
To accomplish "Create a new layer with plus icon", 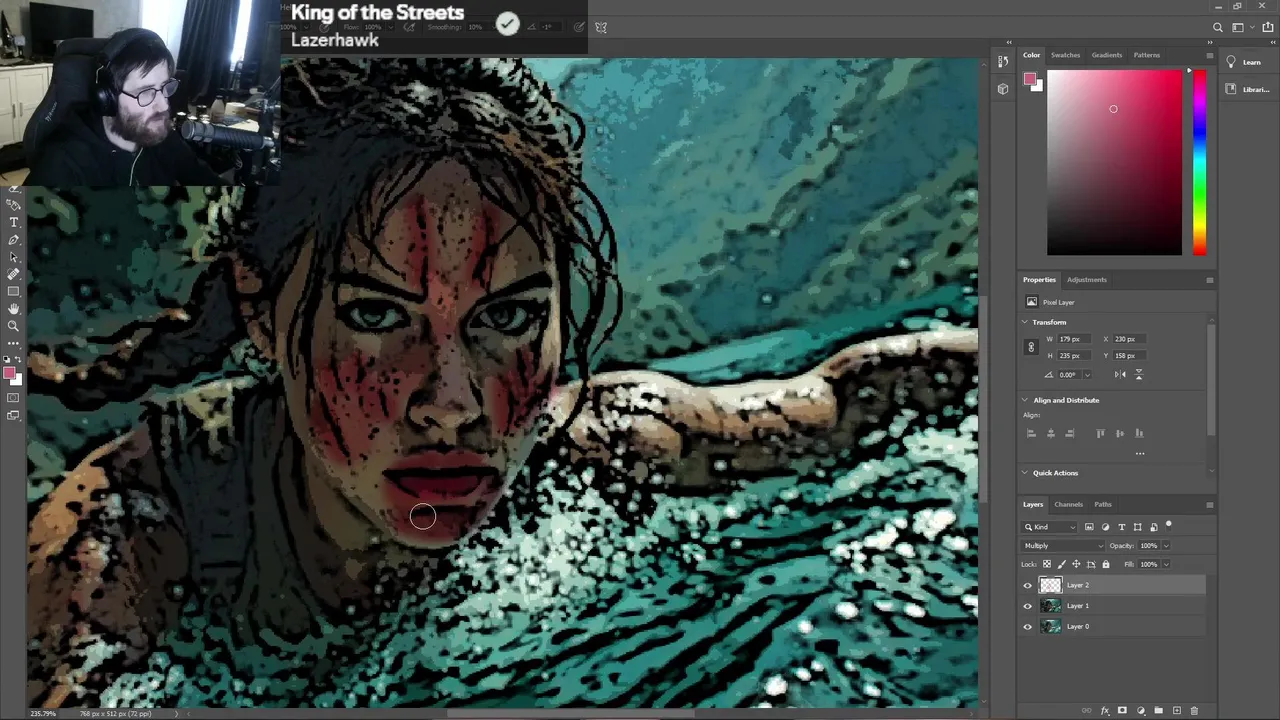I will (x=1177, y=711).
